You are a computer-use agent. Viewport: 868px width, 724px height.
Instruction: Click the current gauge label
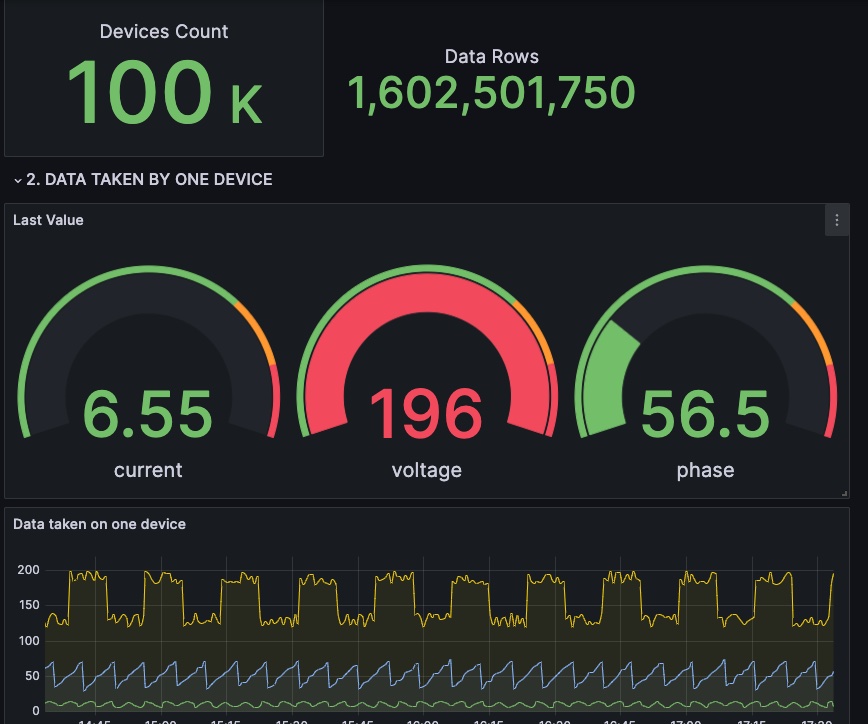[x=148, y=470]
